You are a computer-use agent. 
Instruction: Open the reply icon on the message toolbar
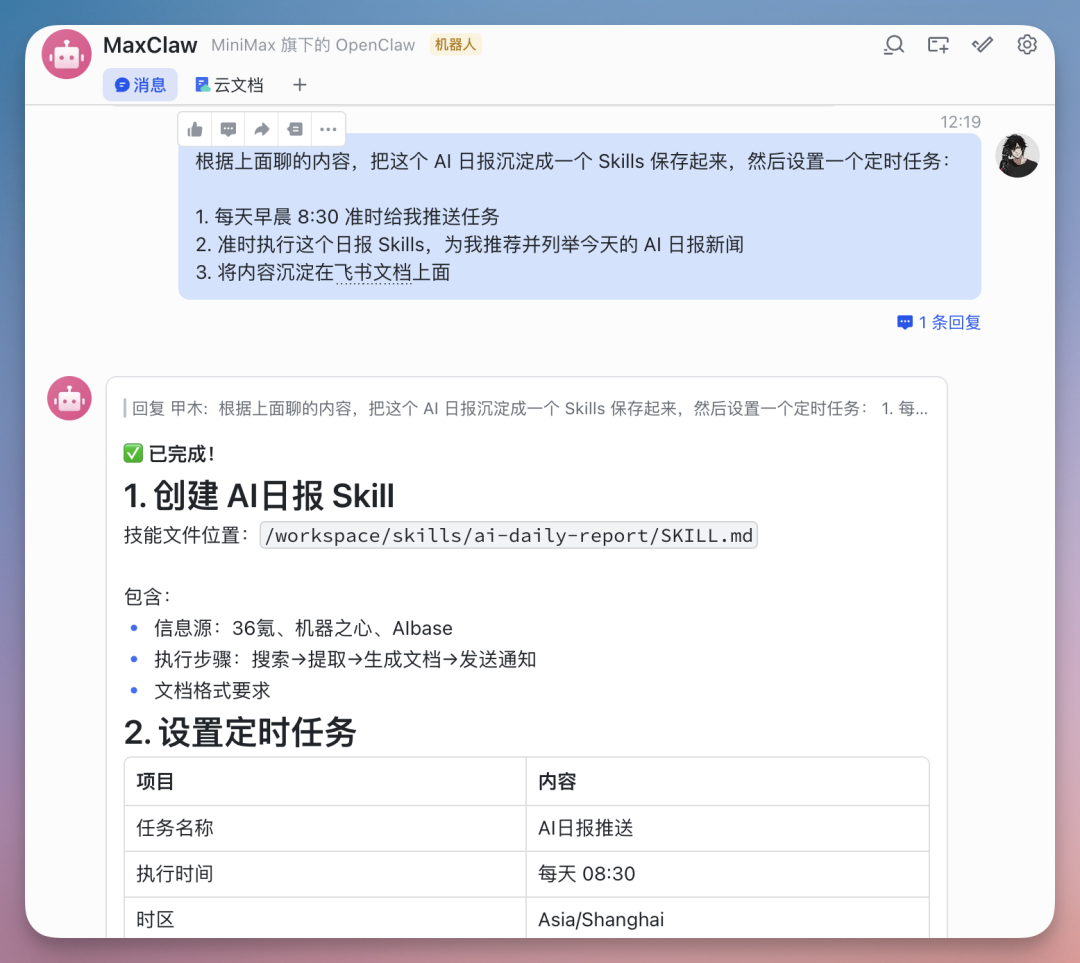pos(228,128)
